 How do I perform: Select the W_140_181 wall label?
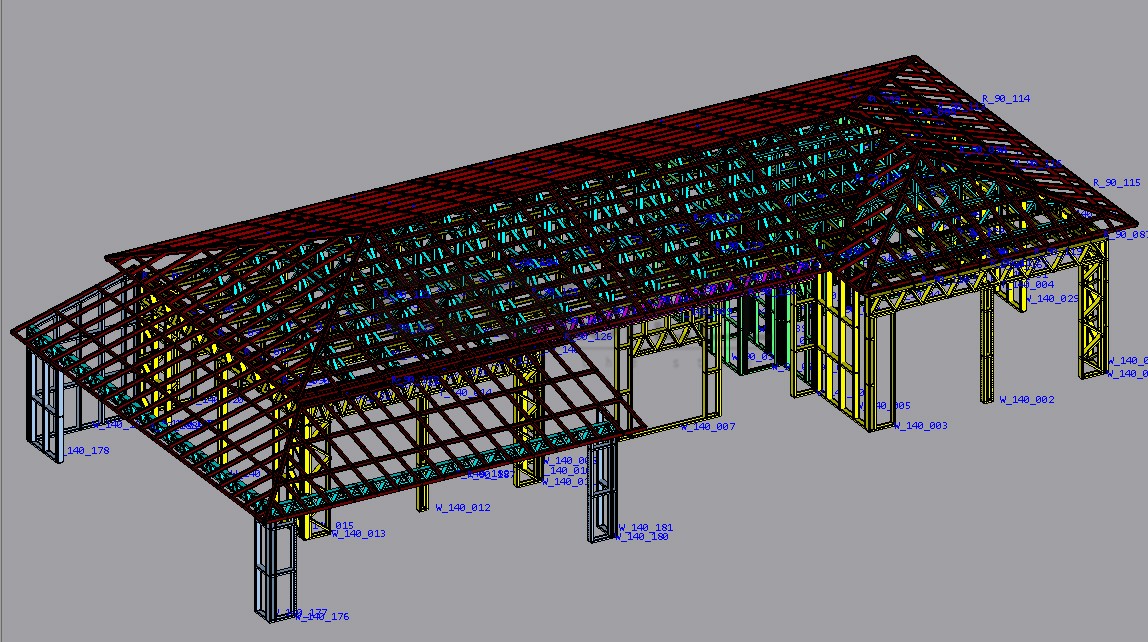(646, 527)
